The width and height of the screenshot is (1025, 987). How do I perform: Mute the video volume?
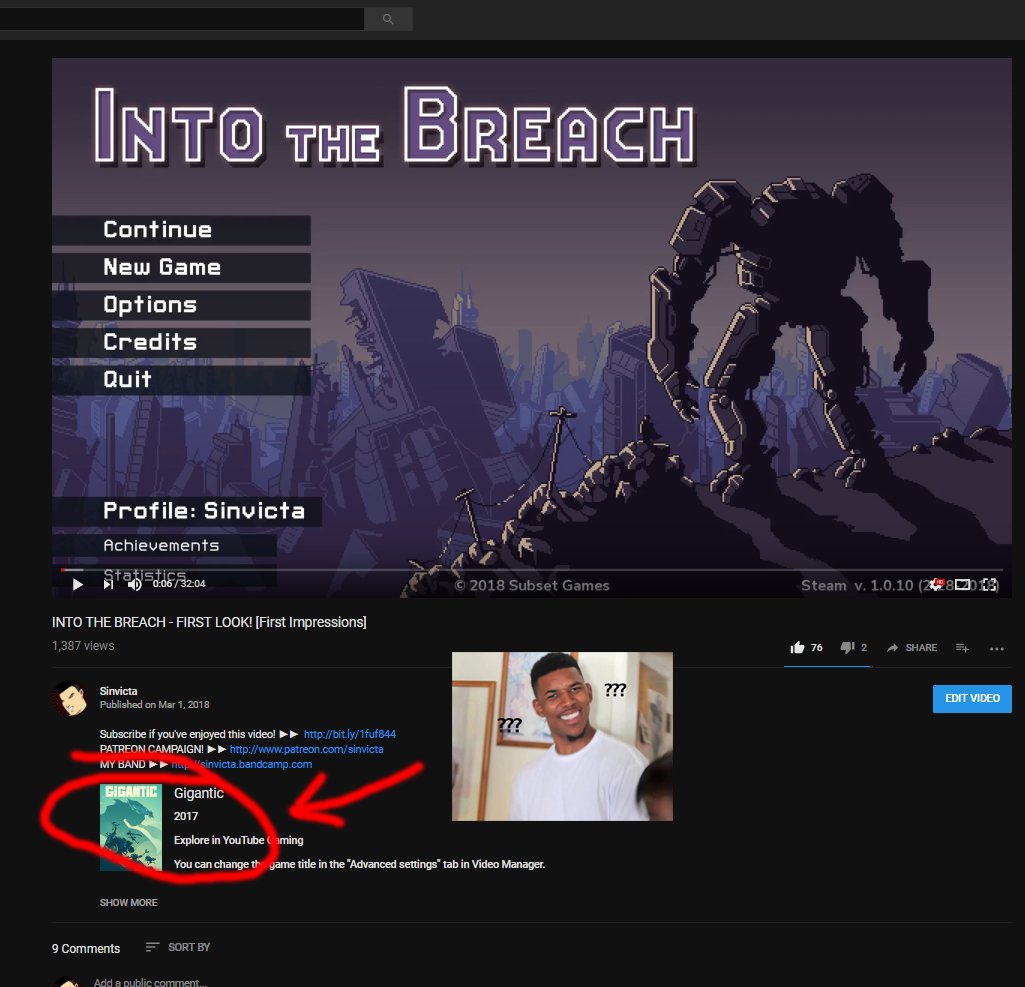tap(135, 584)
